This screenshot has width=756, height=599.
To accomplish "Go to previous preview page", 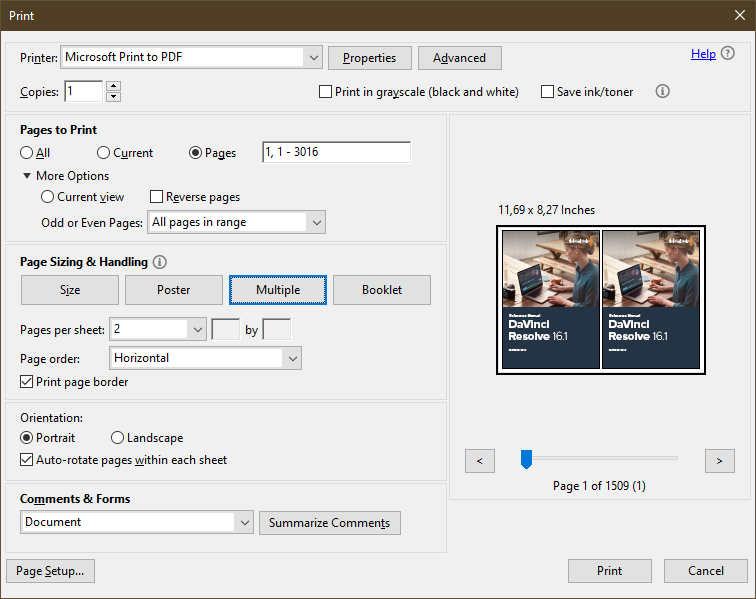I will coord(480,461).
